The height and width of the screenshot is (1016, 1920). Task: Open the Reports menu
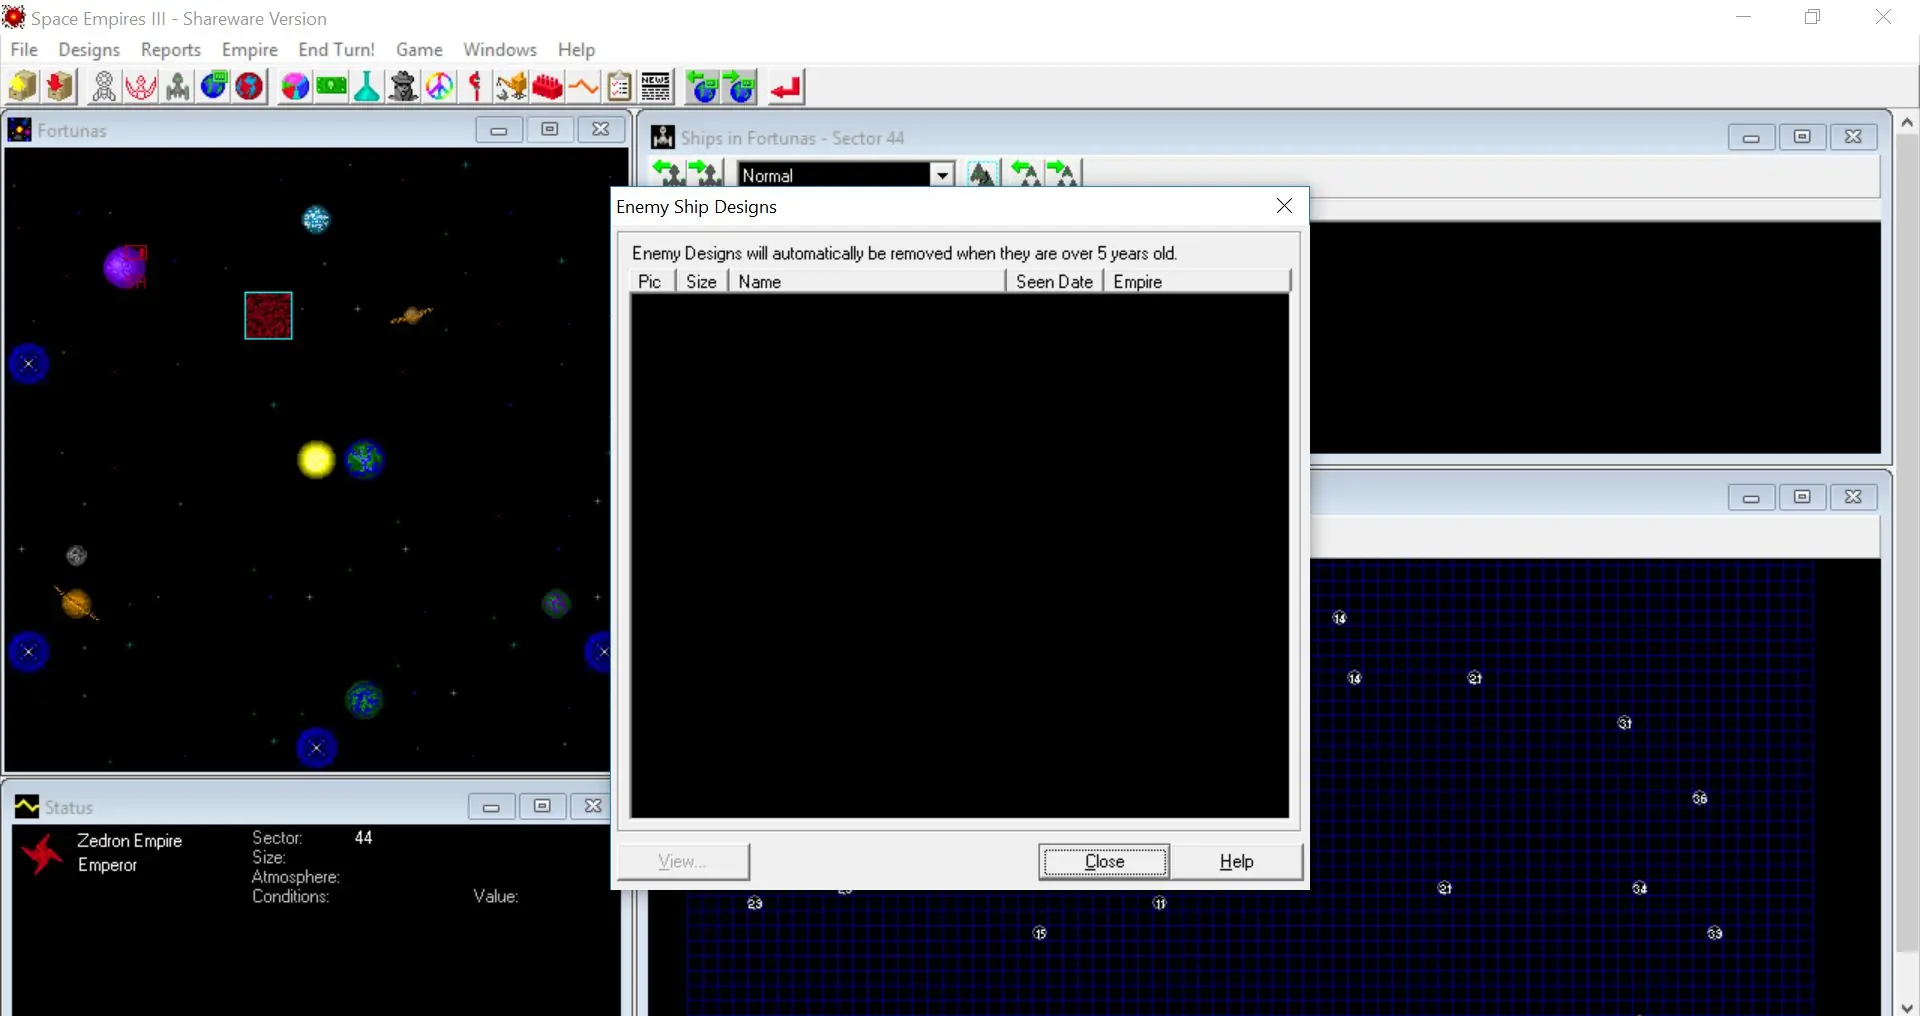171,49
